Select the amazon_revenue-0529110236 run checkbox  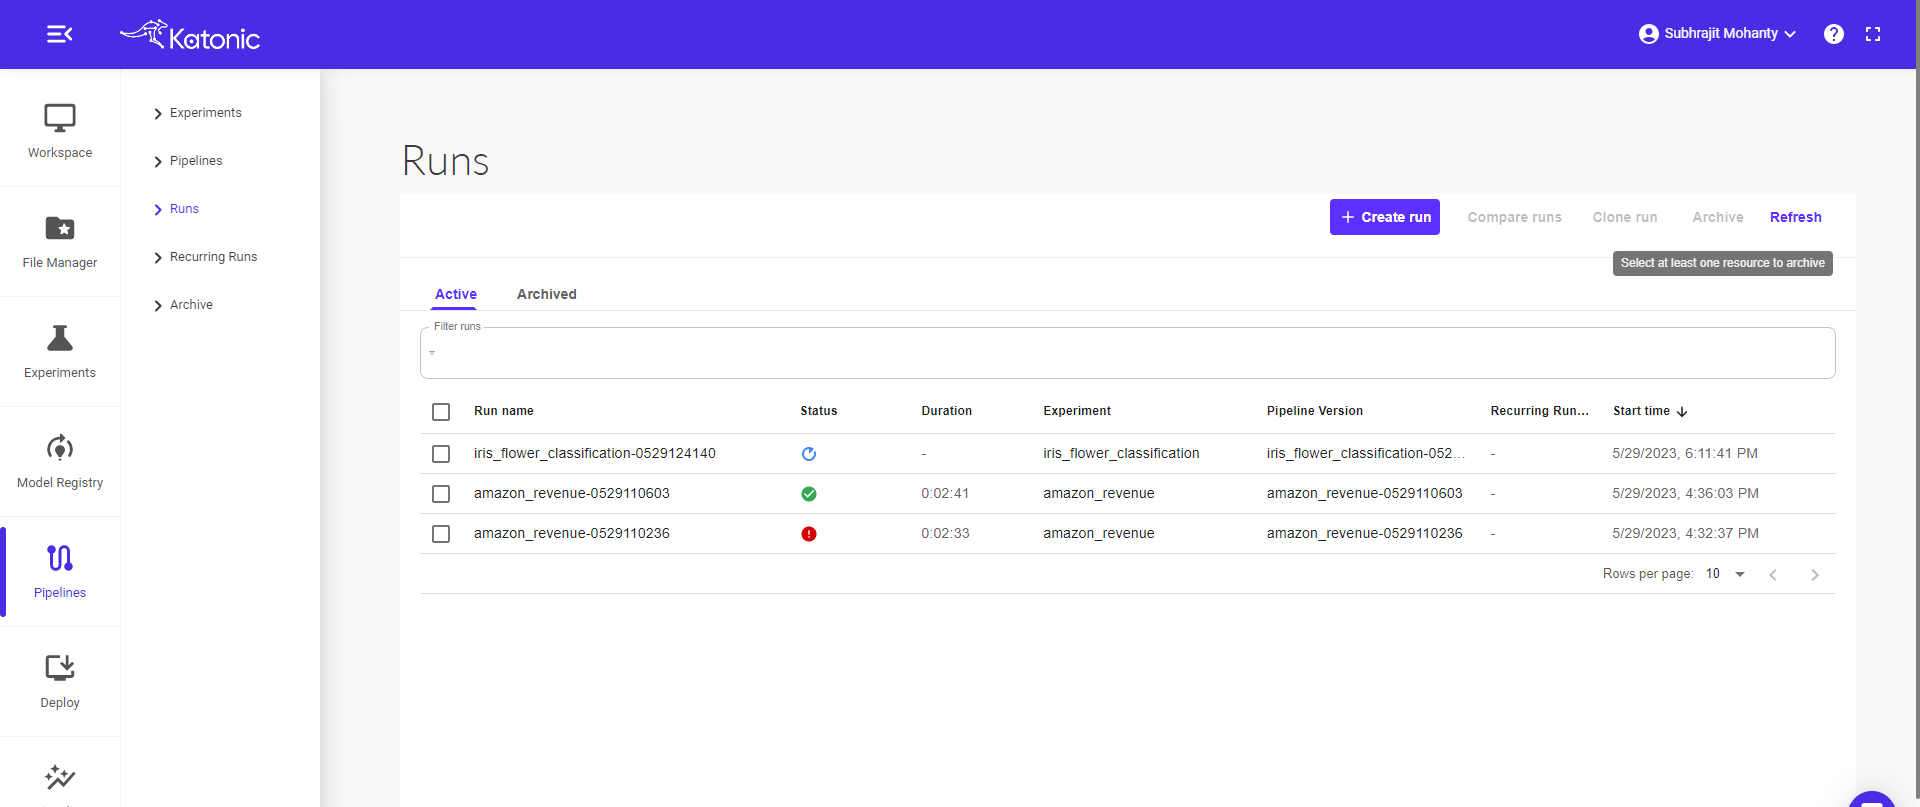tap(441, 534)
